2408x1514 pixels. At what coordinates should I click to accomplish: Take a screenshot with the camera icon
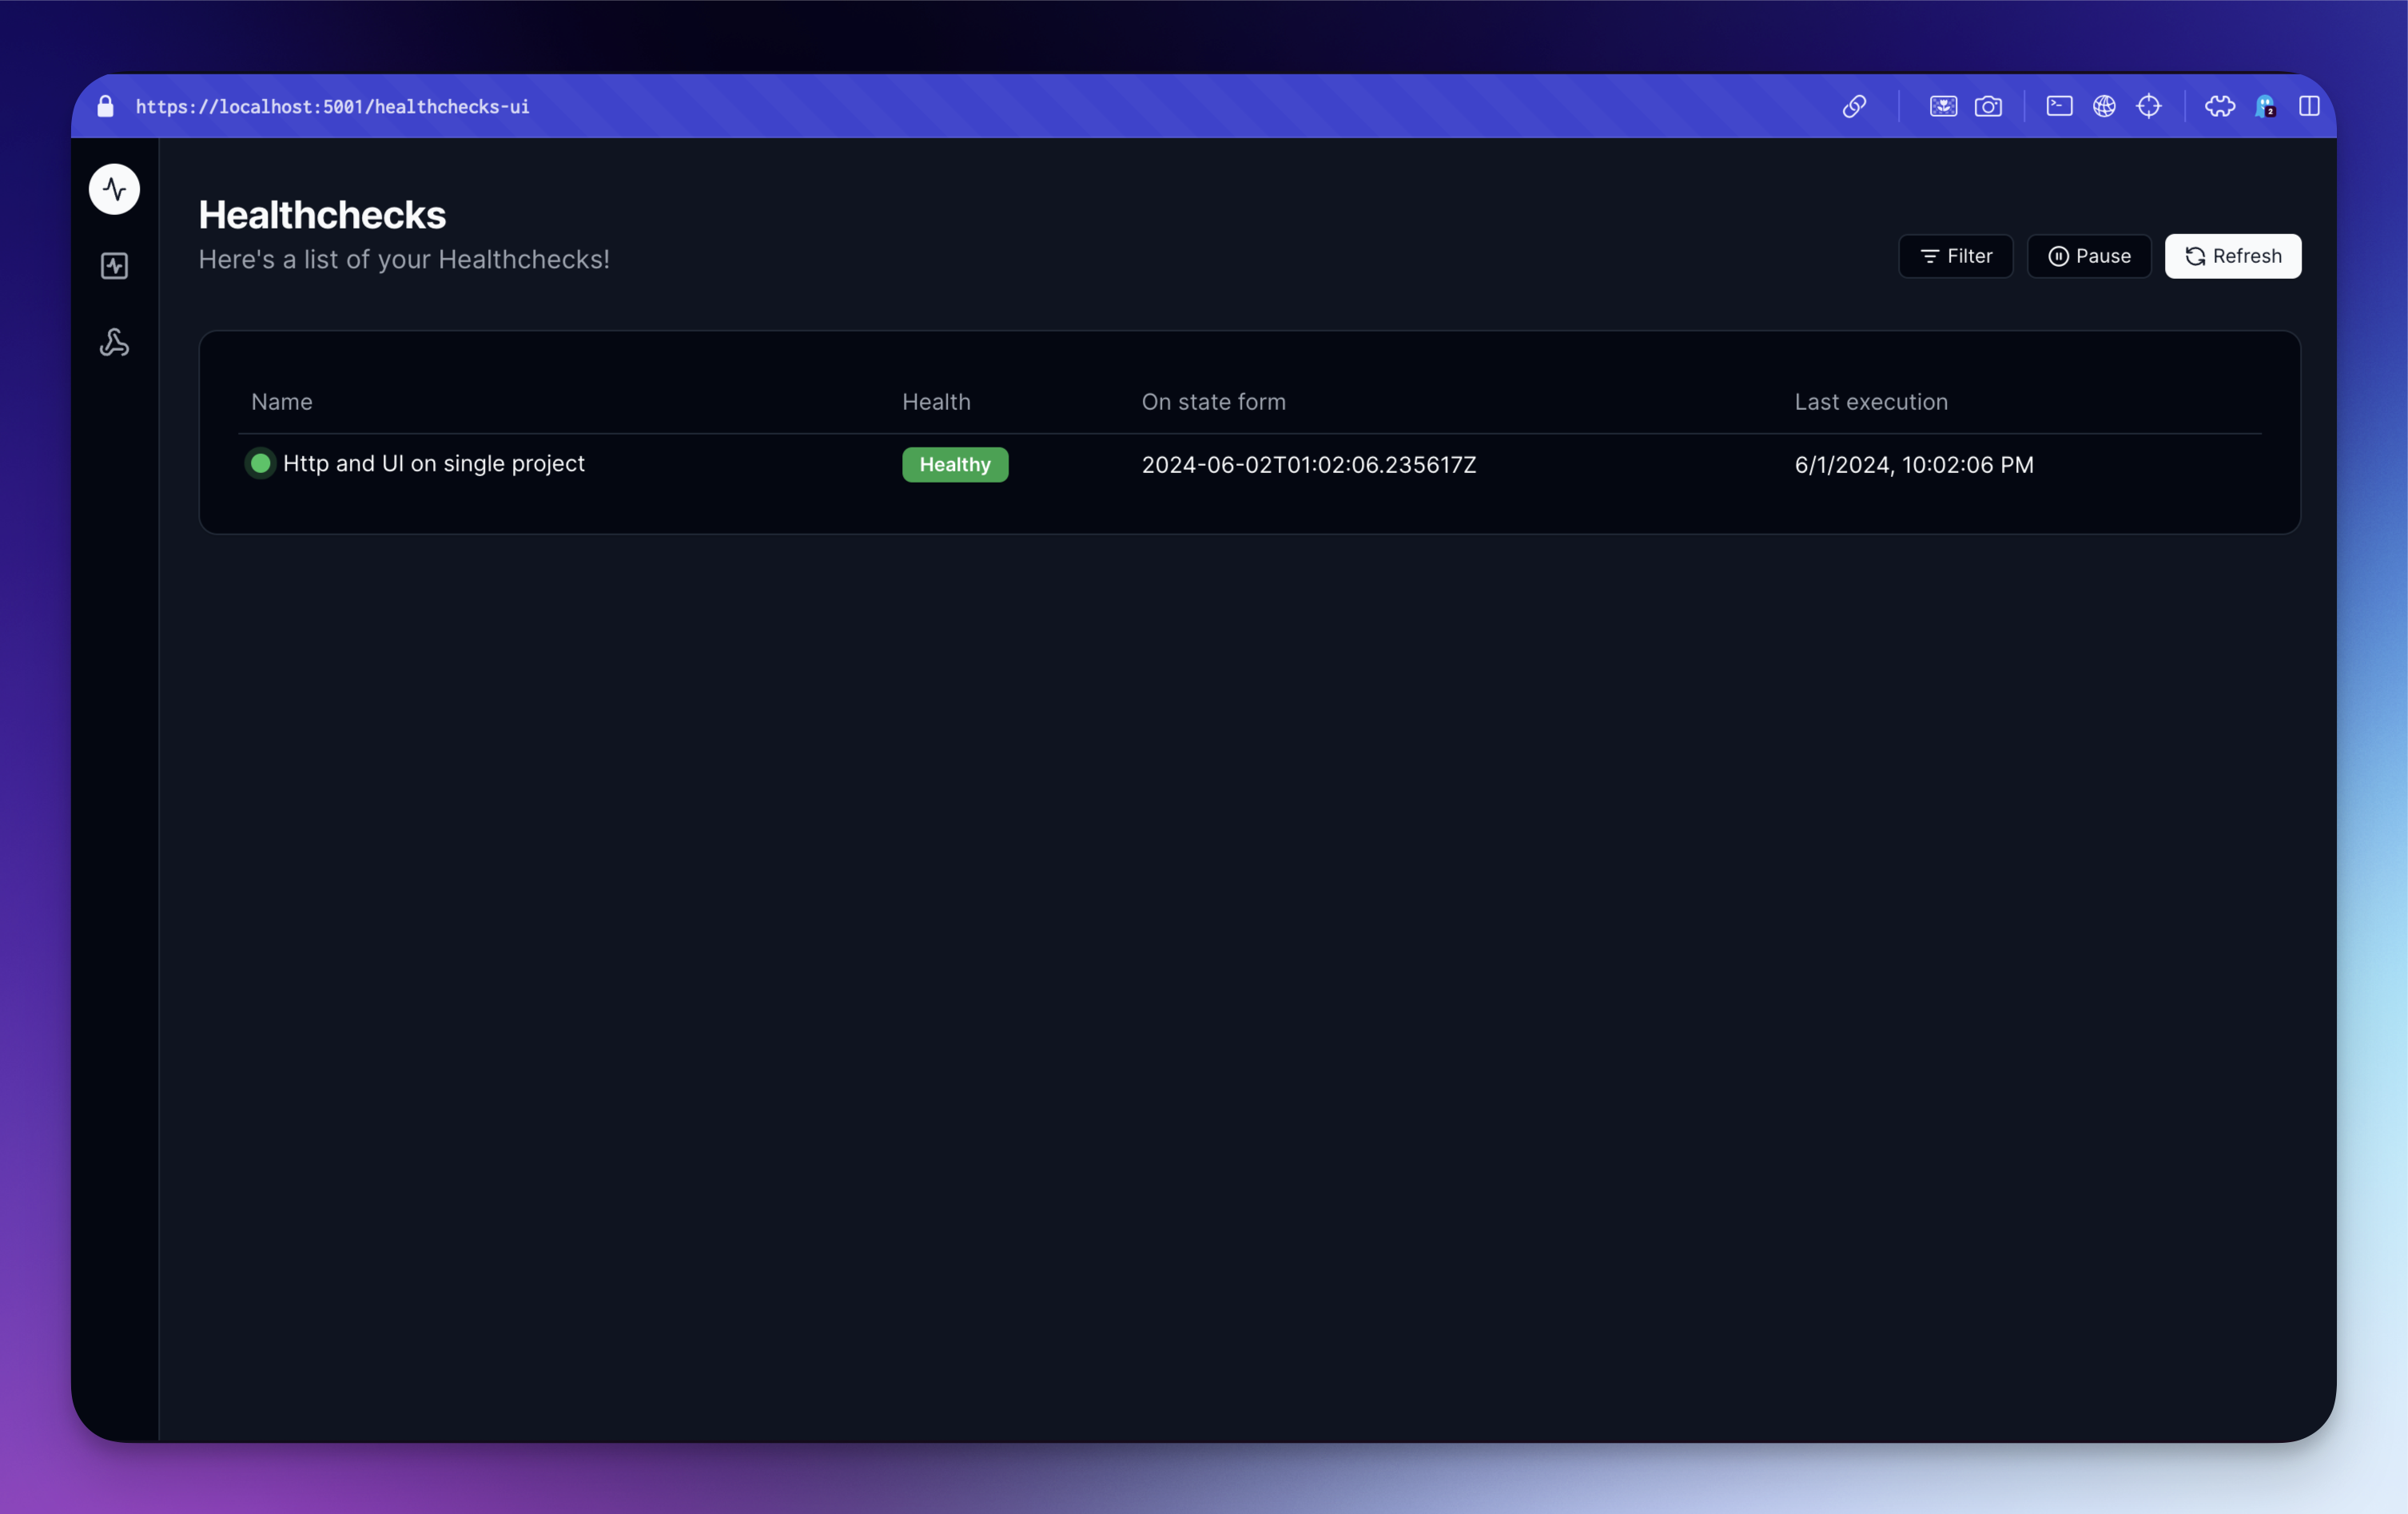coord(1988,106)
